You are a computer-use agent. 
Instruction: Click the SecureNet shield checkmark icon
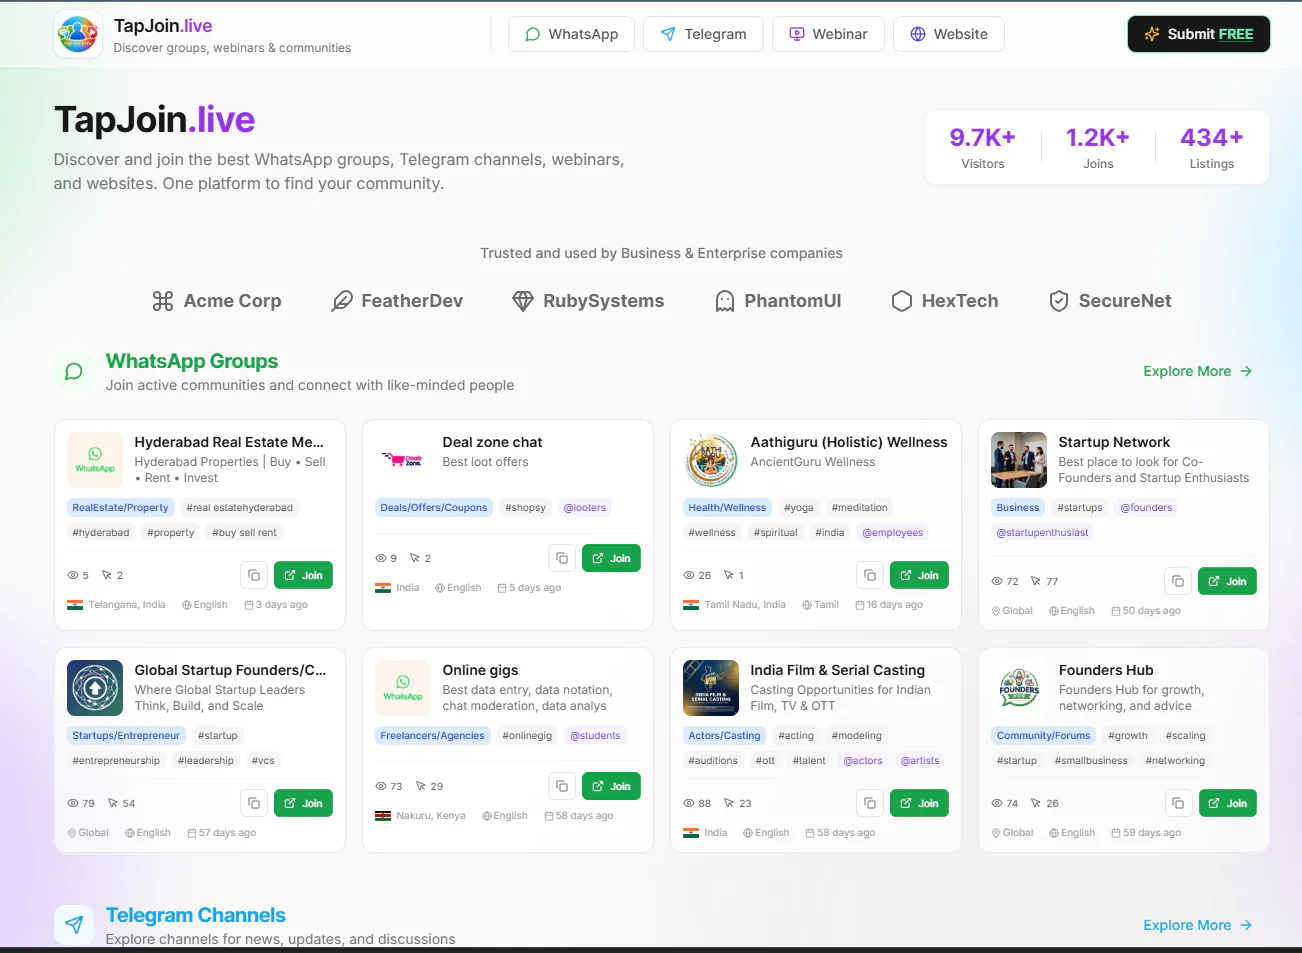click(1058, 300)
